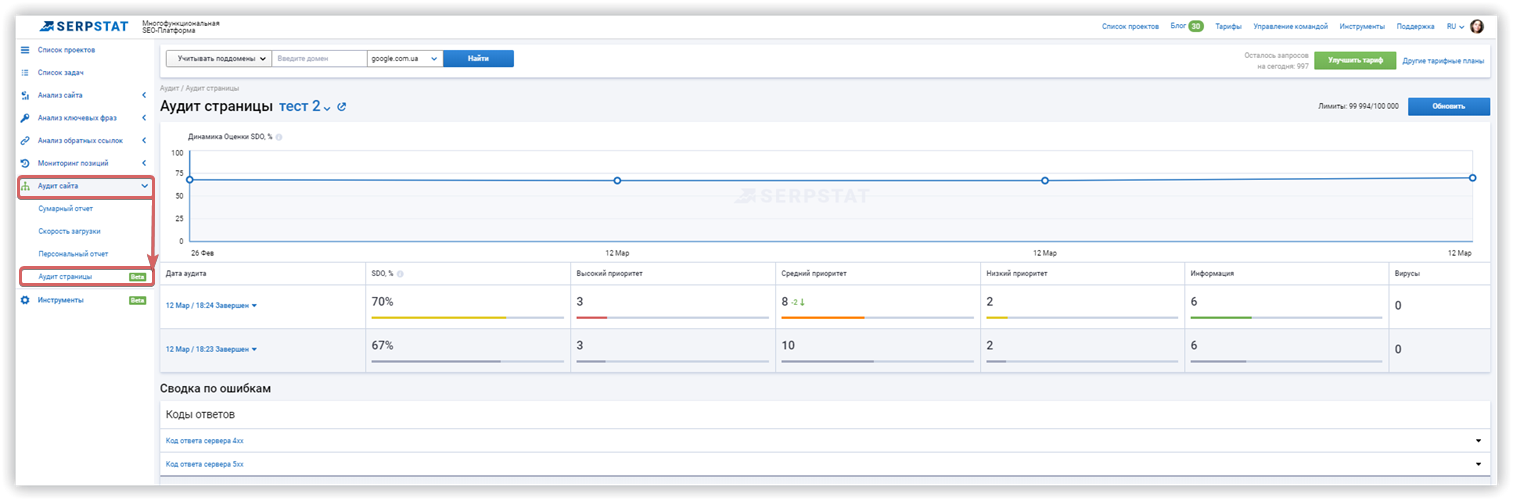
Task: Open Тарифы in the top navigation
Action: [1228, 27]
